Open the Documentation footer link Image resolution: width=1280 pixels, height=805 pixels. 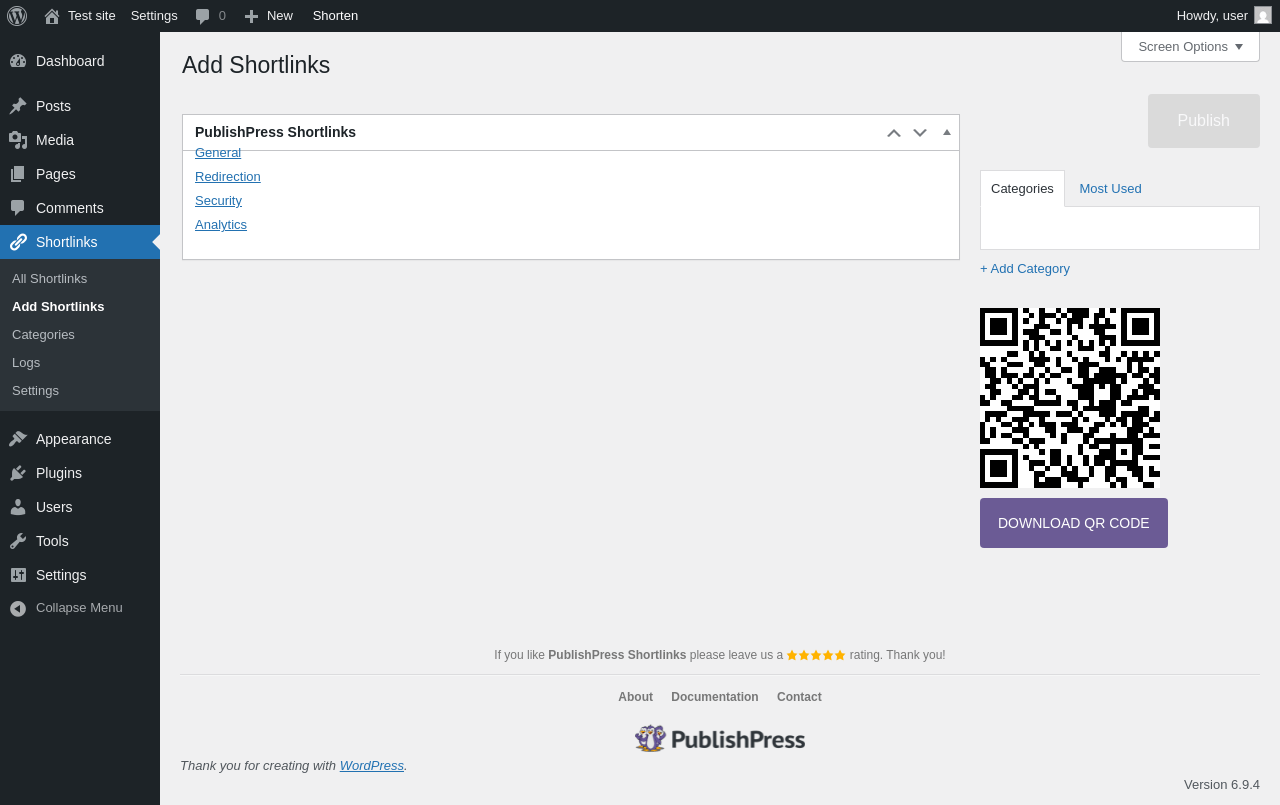[715, 697]
